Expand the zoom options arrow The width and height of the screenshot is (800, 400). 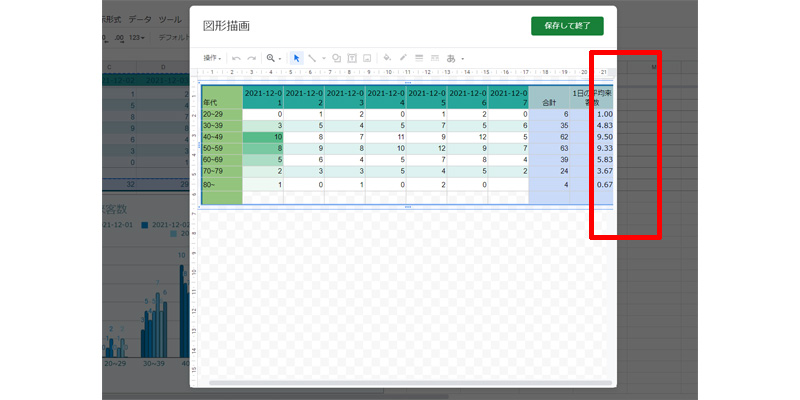[280, 59]
